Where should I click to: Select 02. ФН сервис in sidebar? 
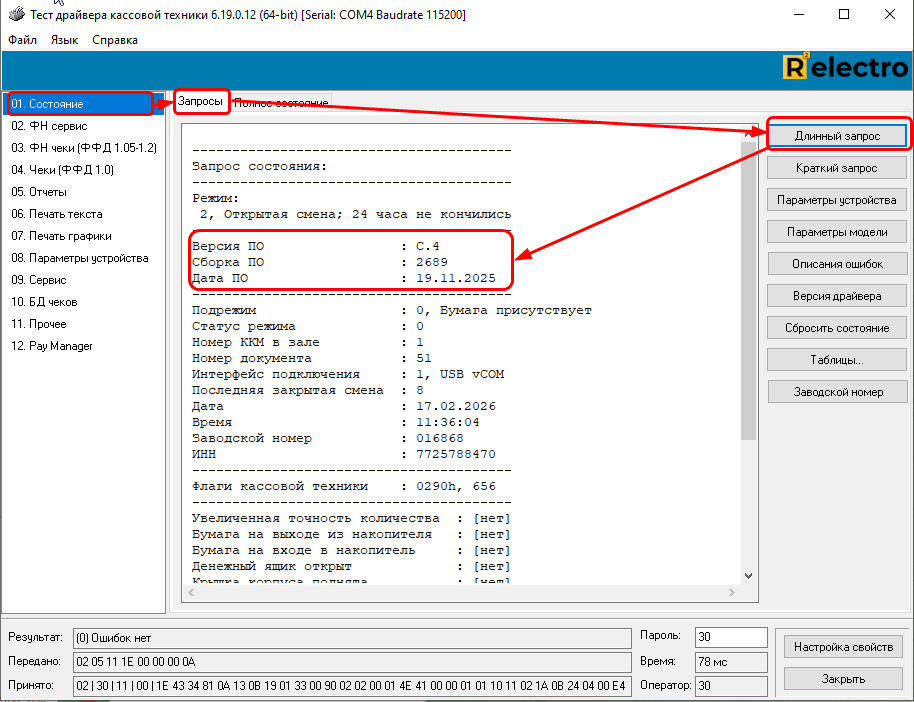tap(49, 126)
